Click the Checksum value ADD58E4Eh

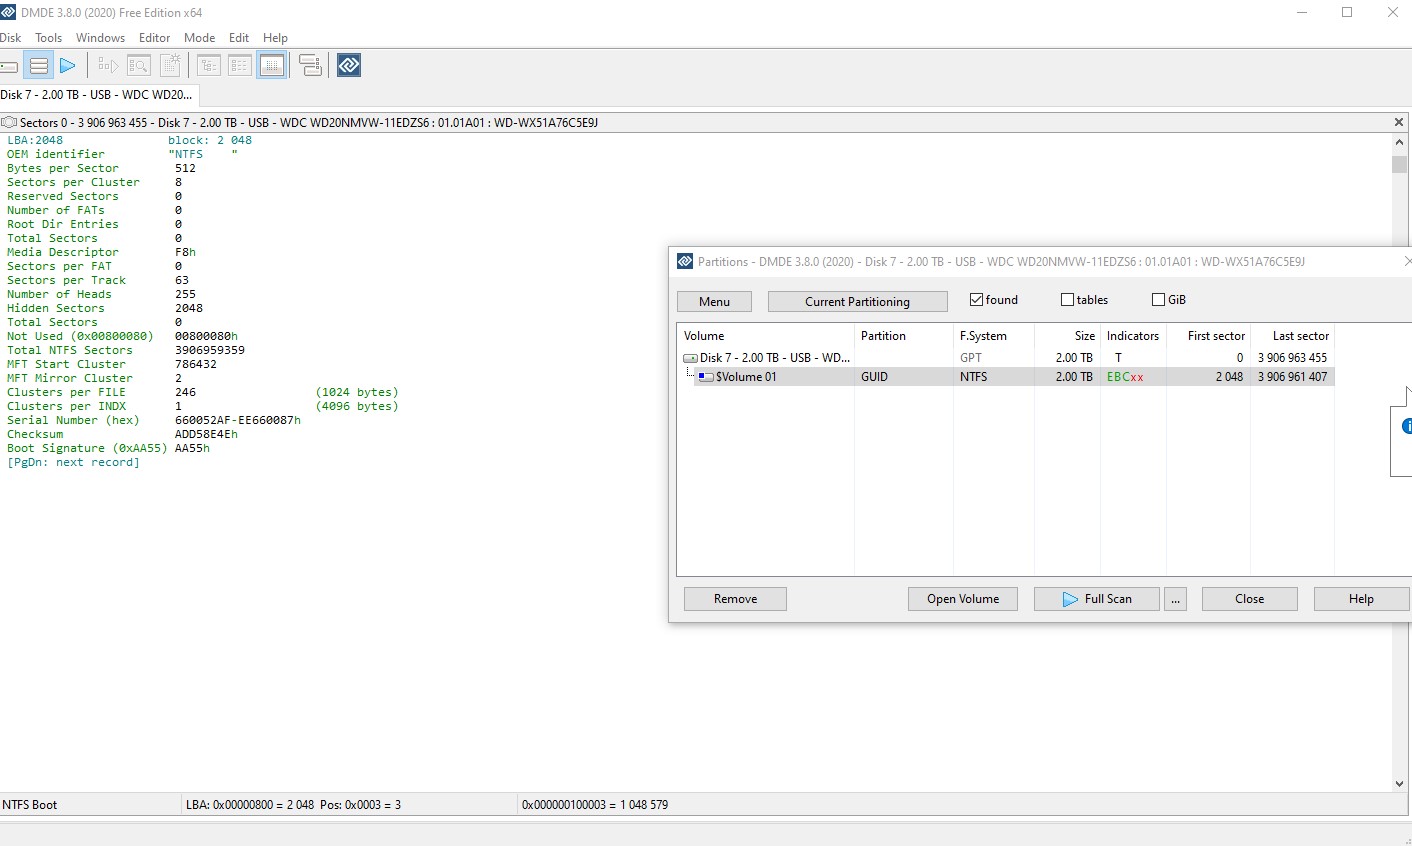206,435
